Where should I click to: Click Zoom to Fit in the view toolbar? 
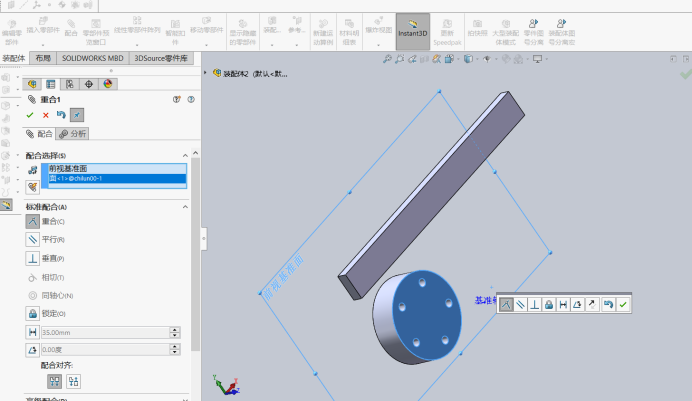[x=387, y=59]
